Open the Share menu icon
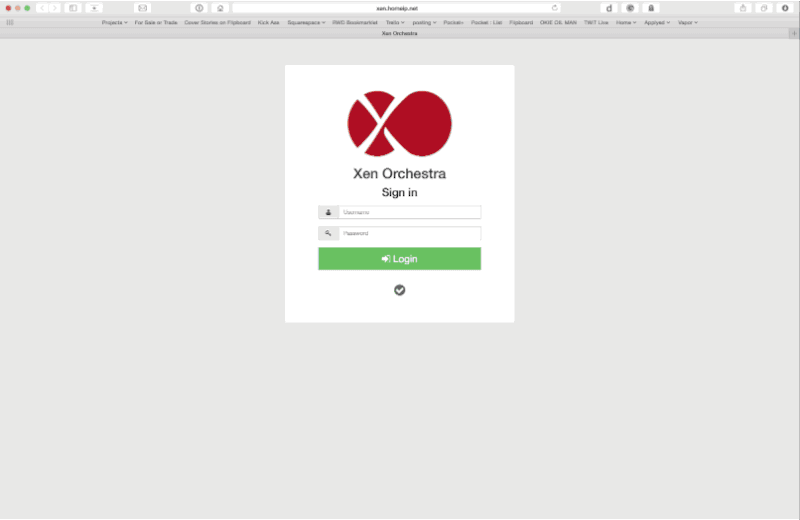800x520 pixels. point(743,8)
